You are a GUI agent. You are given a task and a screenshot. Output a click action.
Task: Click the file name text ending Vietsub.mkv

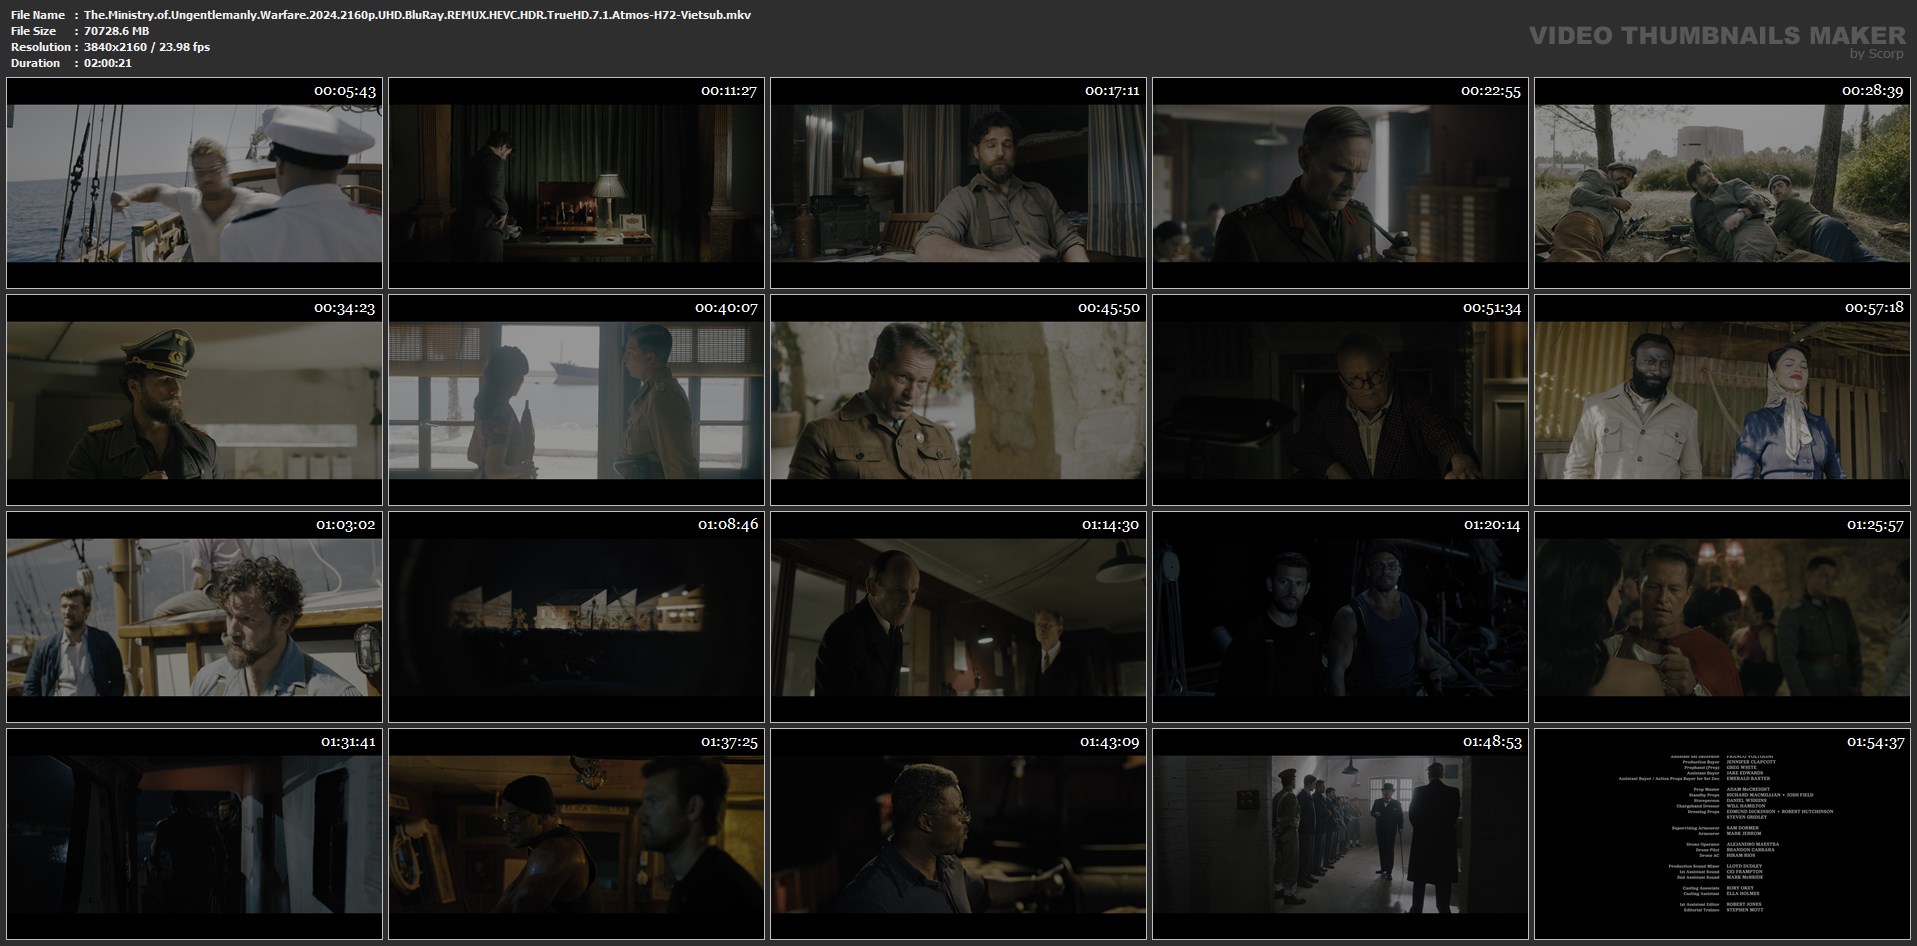coord(418,15)
